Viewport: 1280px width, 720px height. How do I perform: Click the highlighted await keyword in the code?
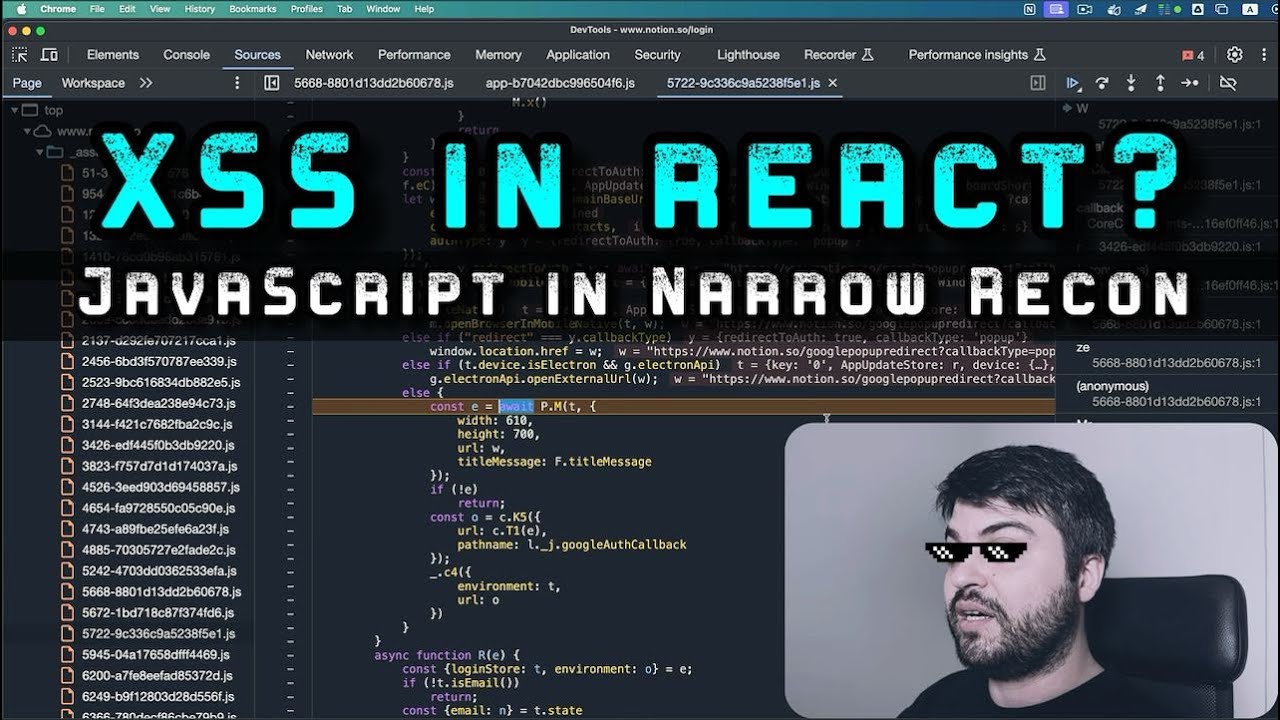click(516, 407)
